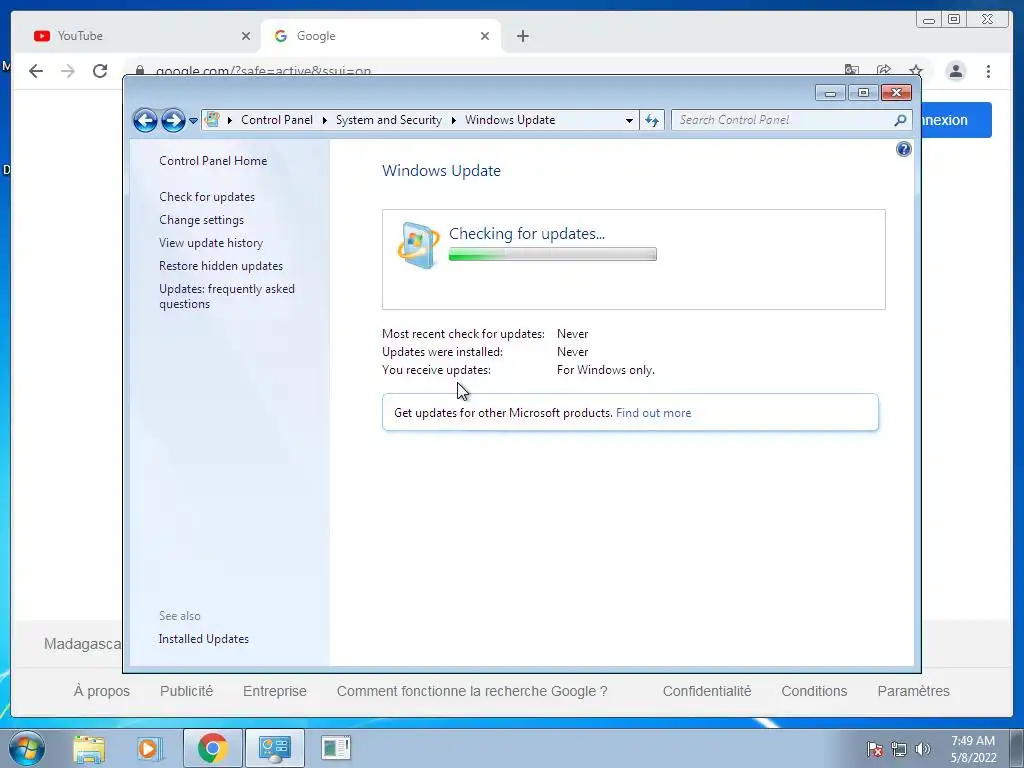Open a new Chrome tab
Screen dimensions: 1024x768
(522, 36)
